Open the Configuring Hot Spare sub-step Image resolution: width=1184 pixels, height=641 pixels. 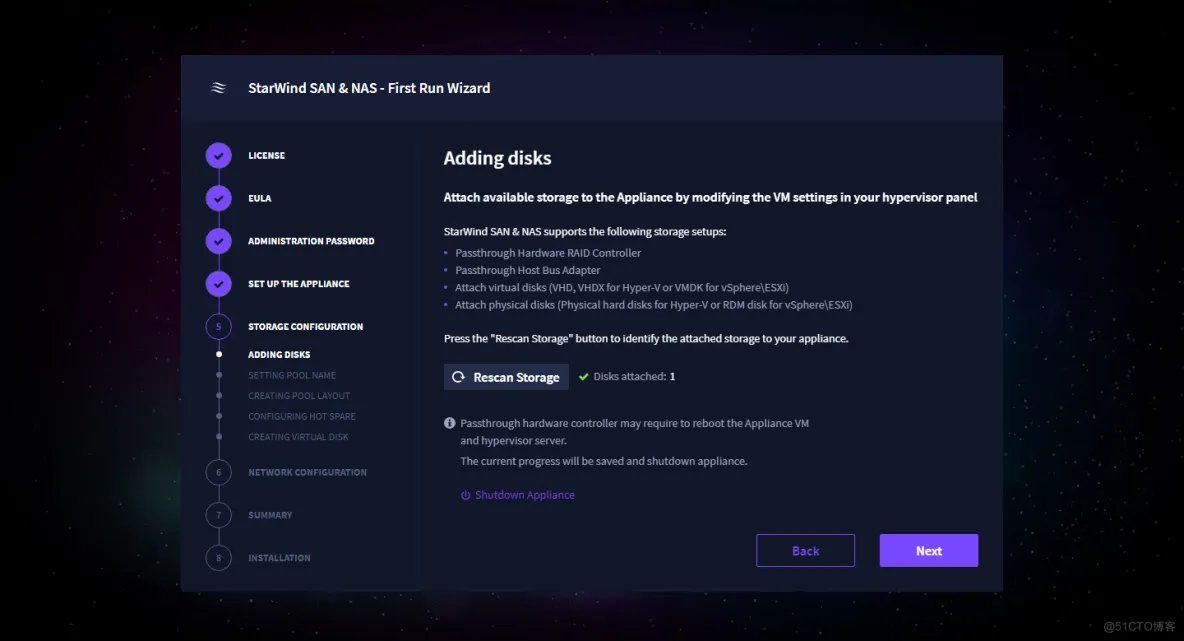pyautogui.click(x=302, y=417)
